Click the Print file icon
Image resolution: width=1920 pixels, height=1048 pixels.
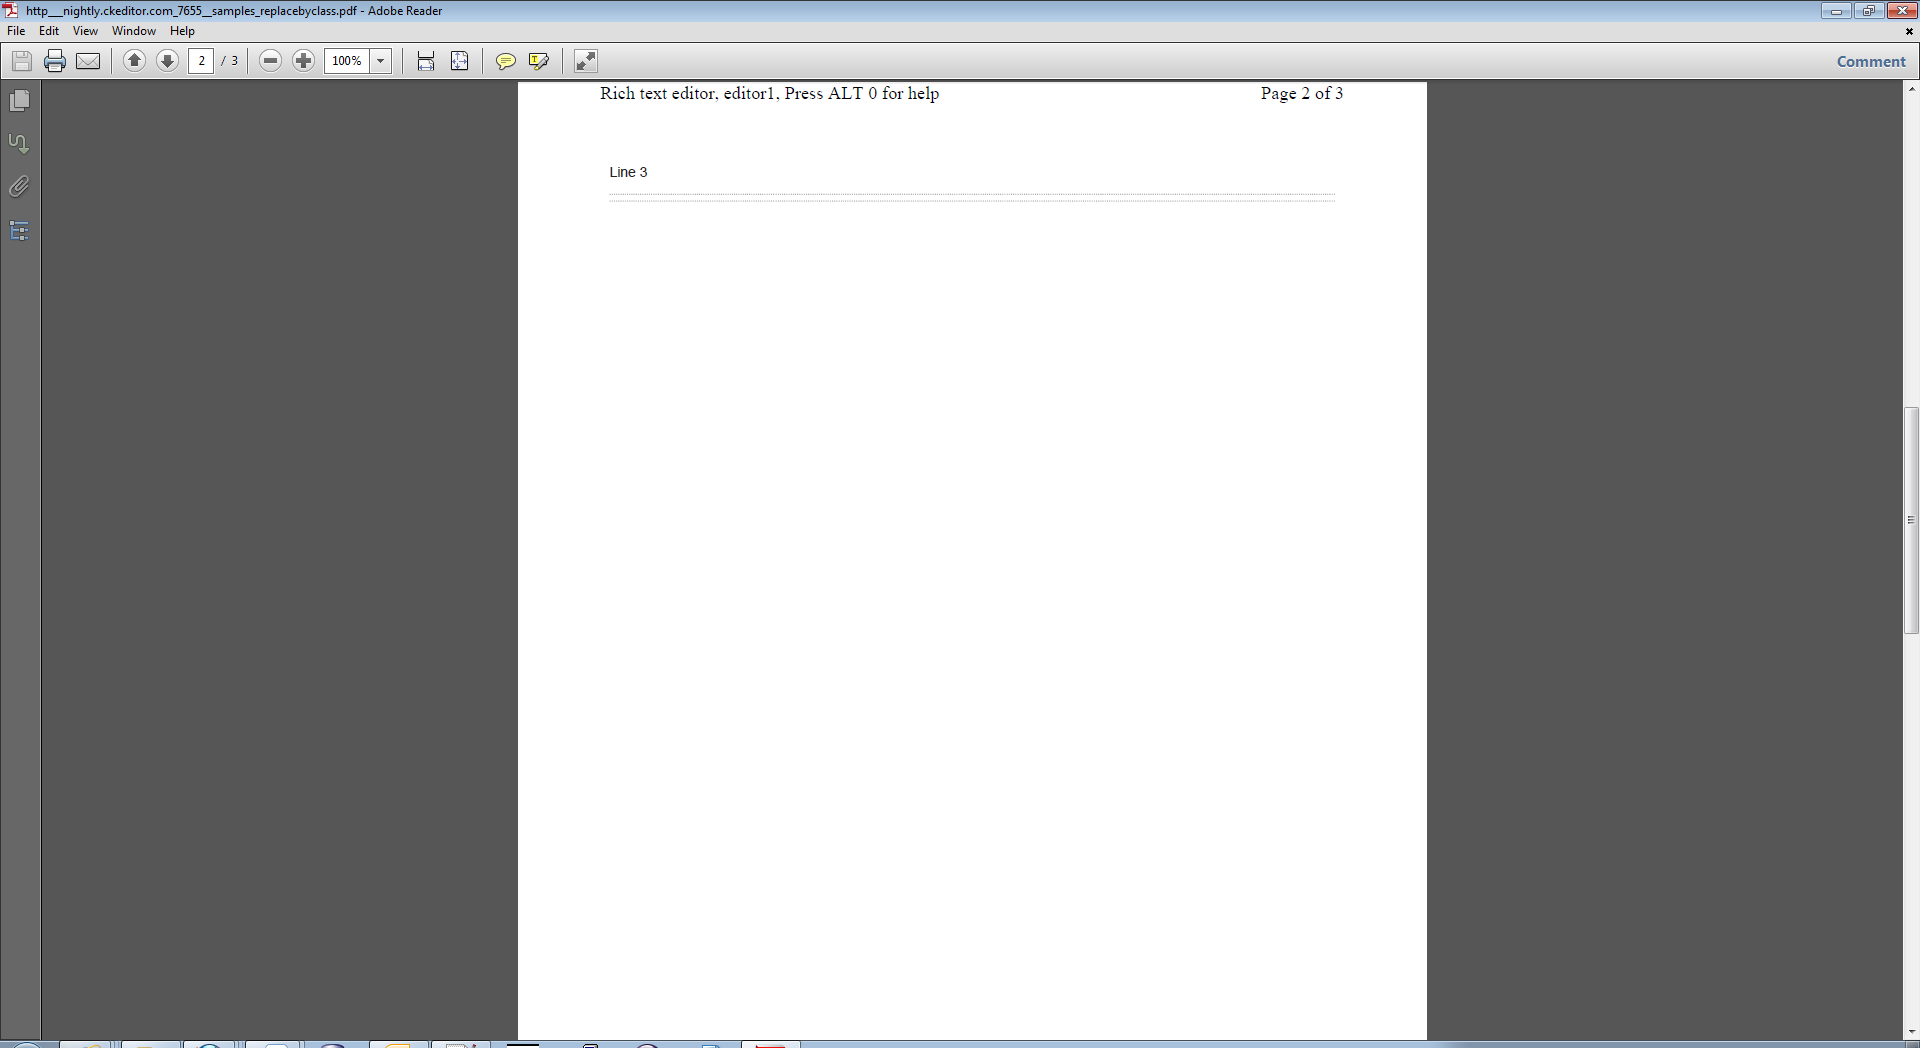pyautogui.click(x=55, y=61)
